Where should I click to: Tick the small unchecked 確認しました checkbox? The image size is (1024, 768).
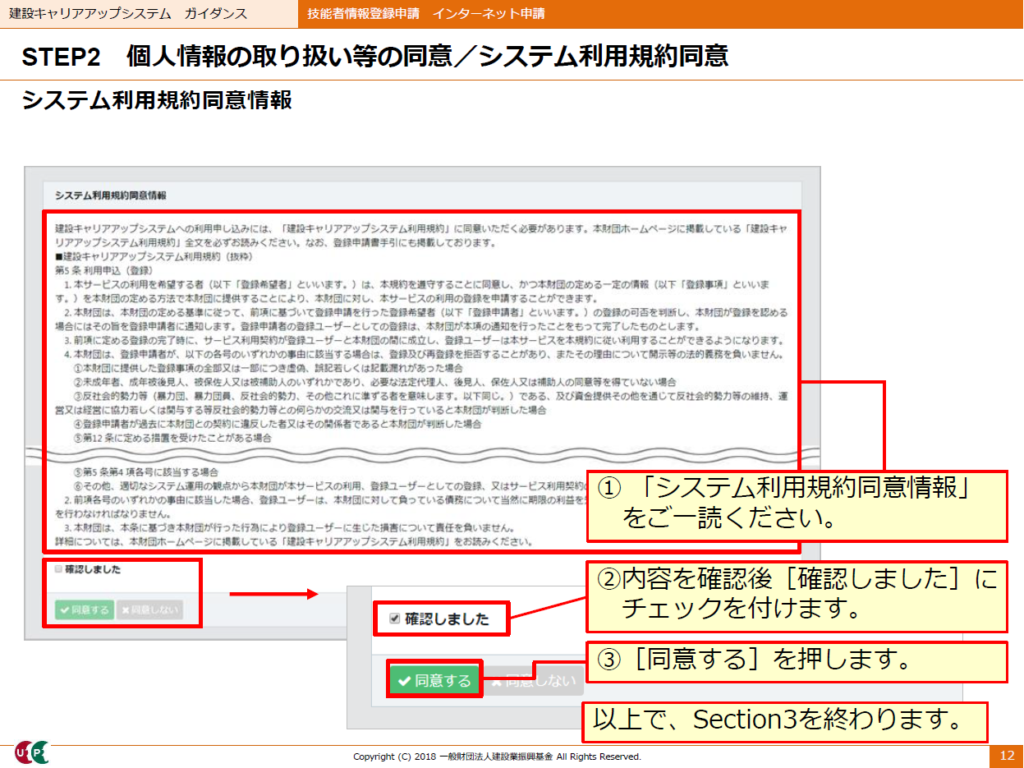point(58,570)
